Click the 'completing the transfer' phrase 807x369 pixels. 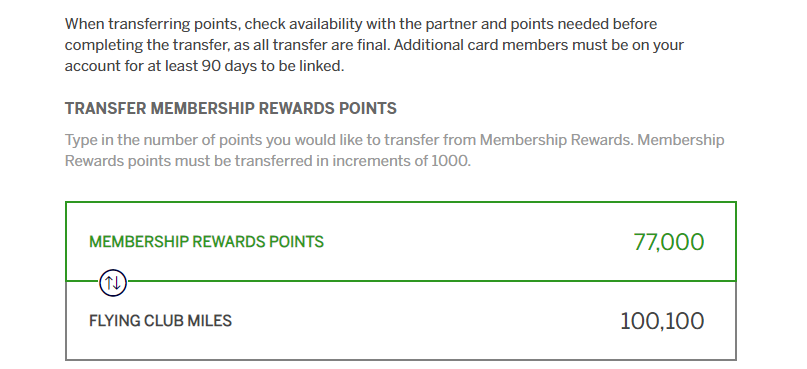click(x=147, y=45)
